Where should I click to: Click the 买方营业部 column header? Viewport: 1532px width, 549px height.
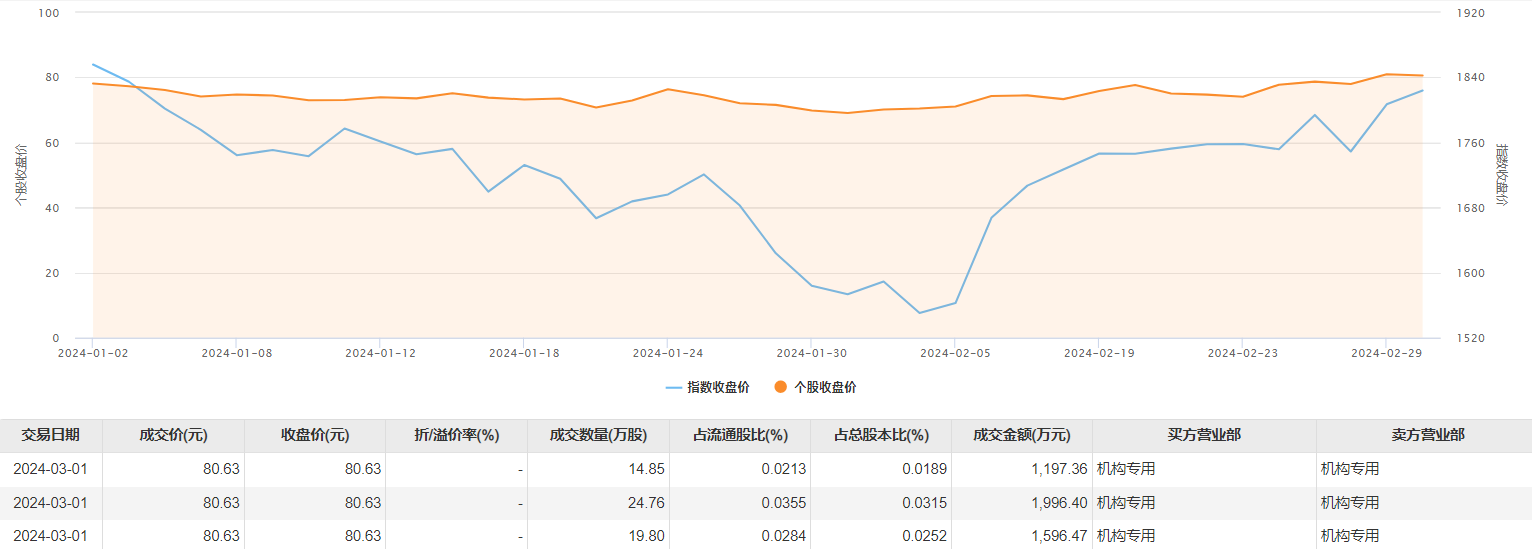coord(1204,435)
